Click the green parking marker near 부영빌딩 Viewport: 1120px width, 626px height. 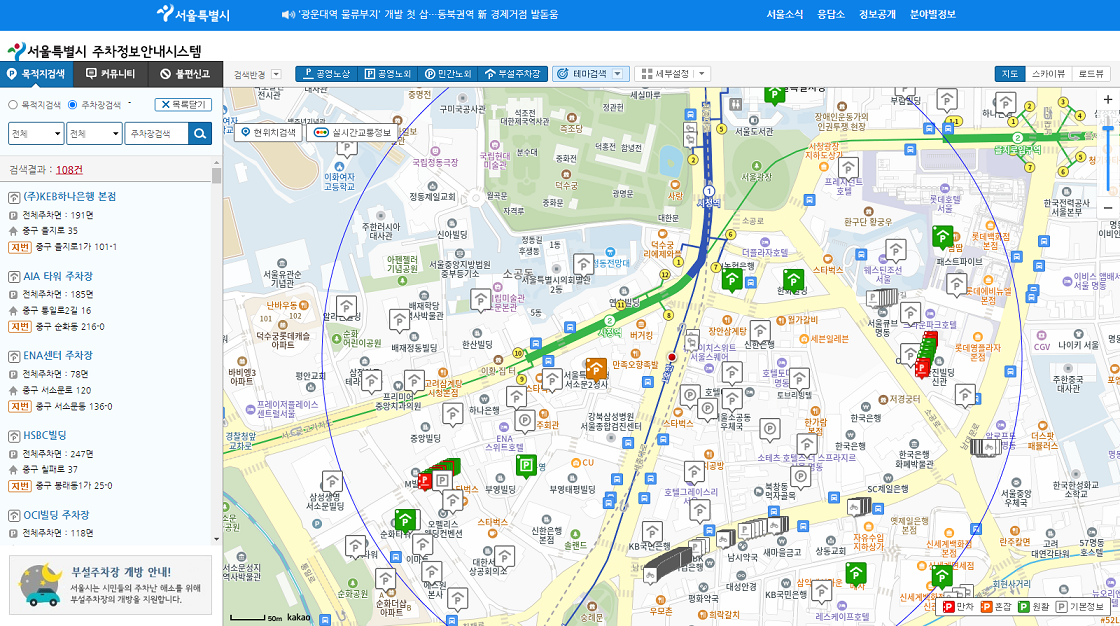(526, 467)
